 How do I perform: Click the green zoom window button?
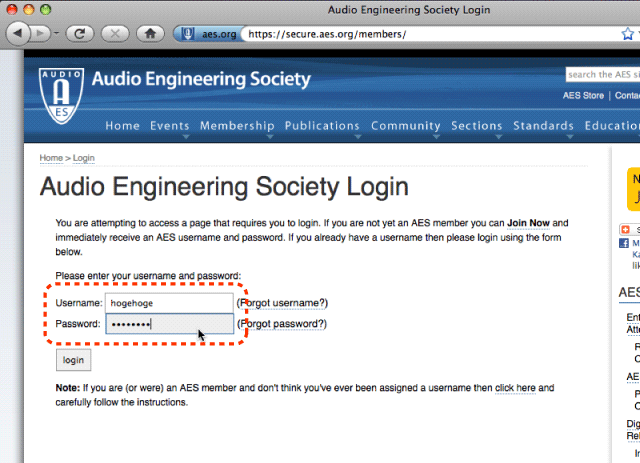[x=45, y=9]
